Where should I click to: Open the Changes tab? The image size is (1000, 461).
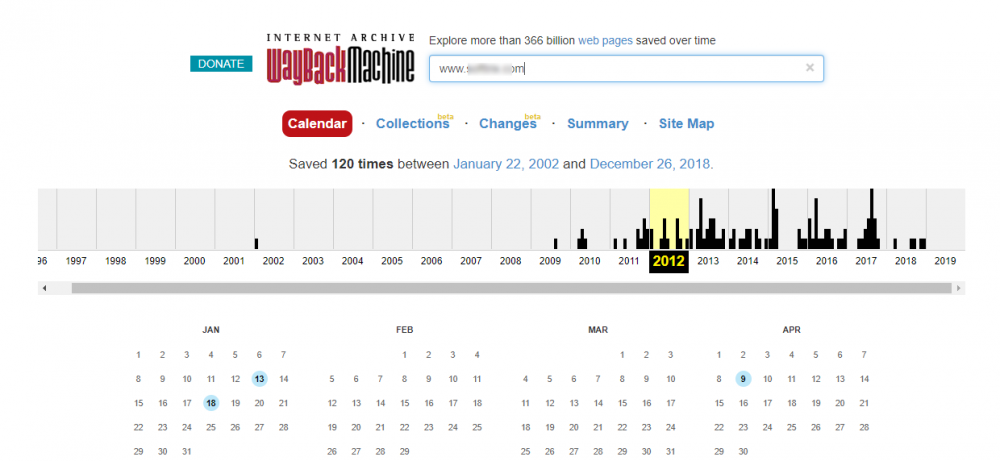click(x=507, y=124)
